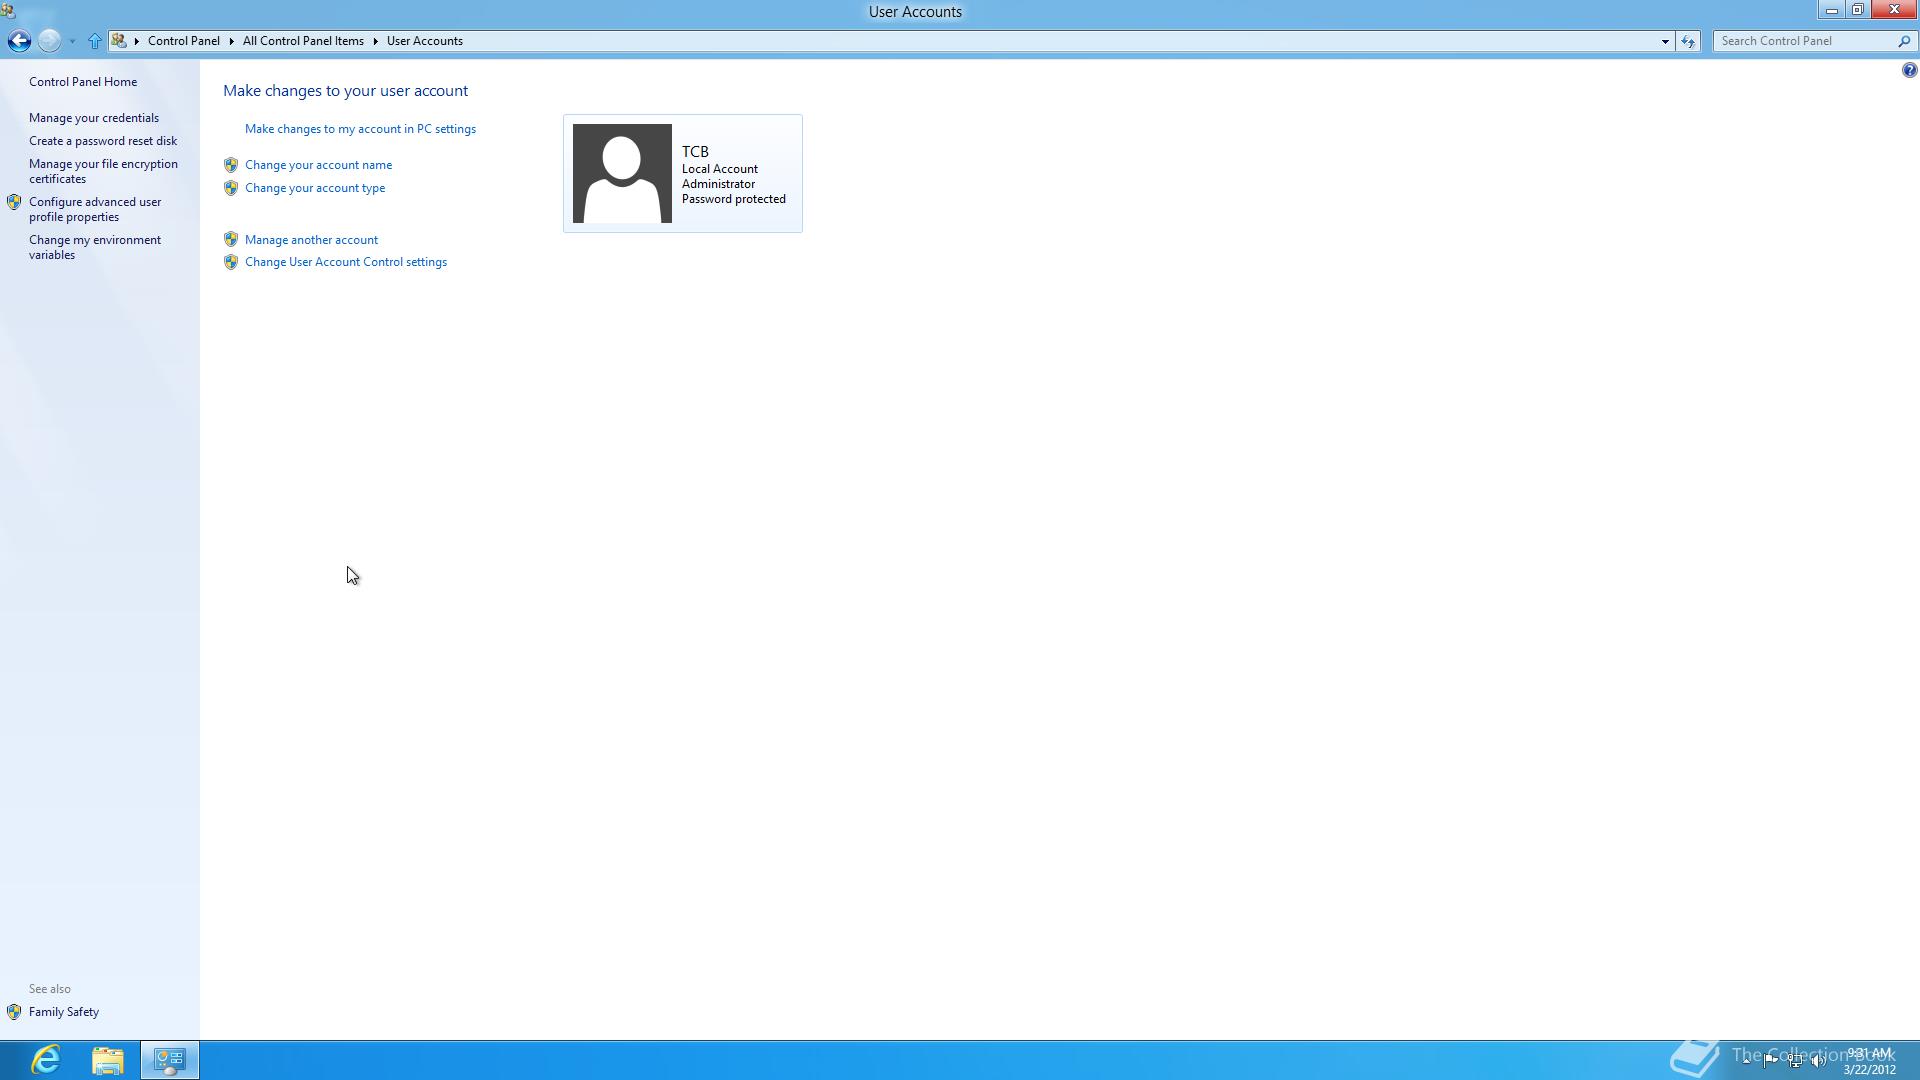Click the volume speaker tray icon

click(x=1818, y=1061)
